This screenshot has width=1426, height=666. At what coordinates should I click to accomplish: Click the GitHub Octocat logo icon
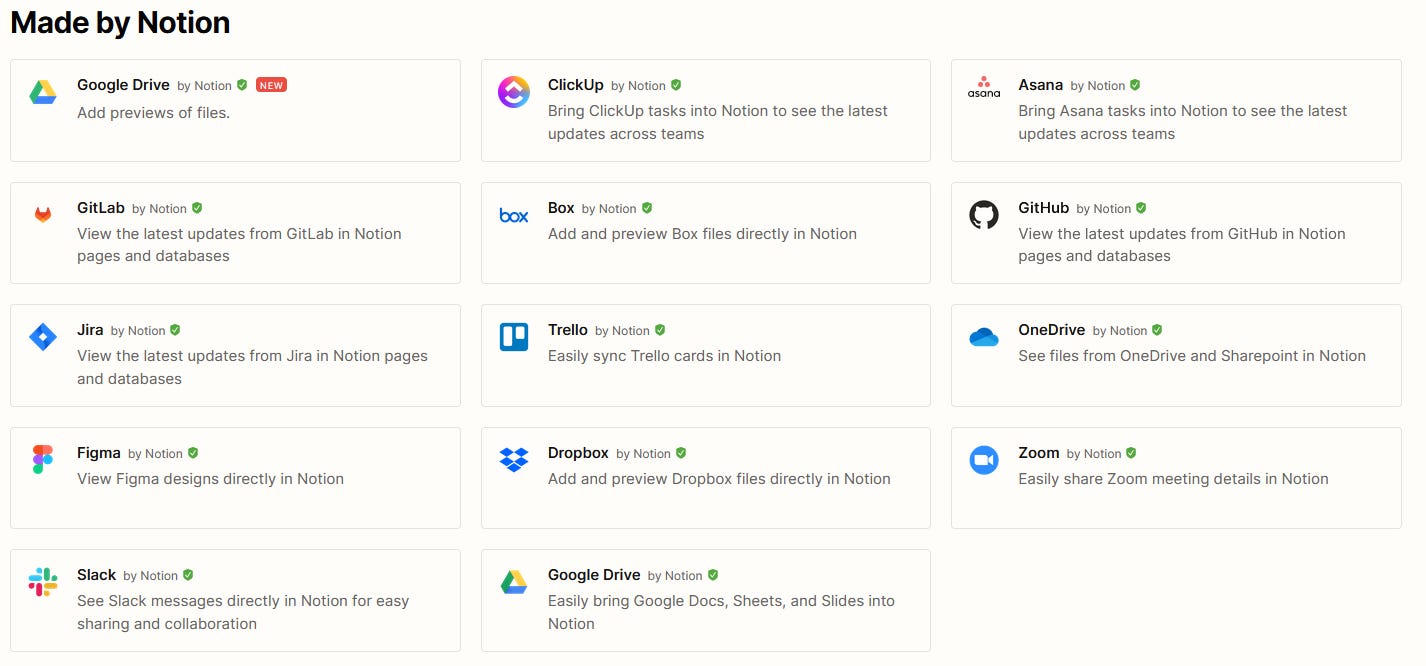(984, 215)
